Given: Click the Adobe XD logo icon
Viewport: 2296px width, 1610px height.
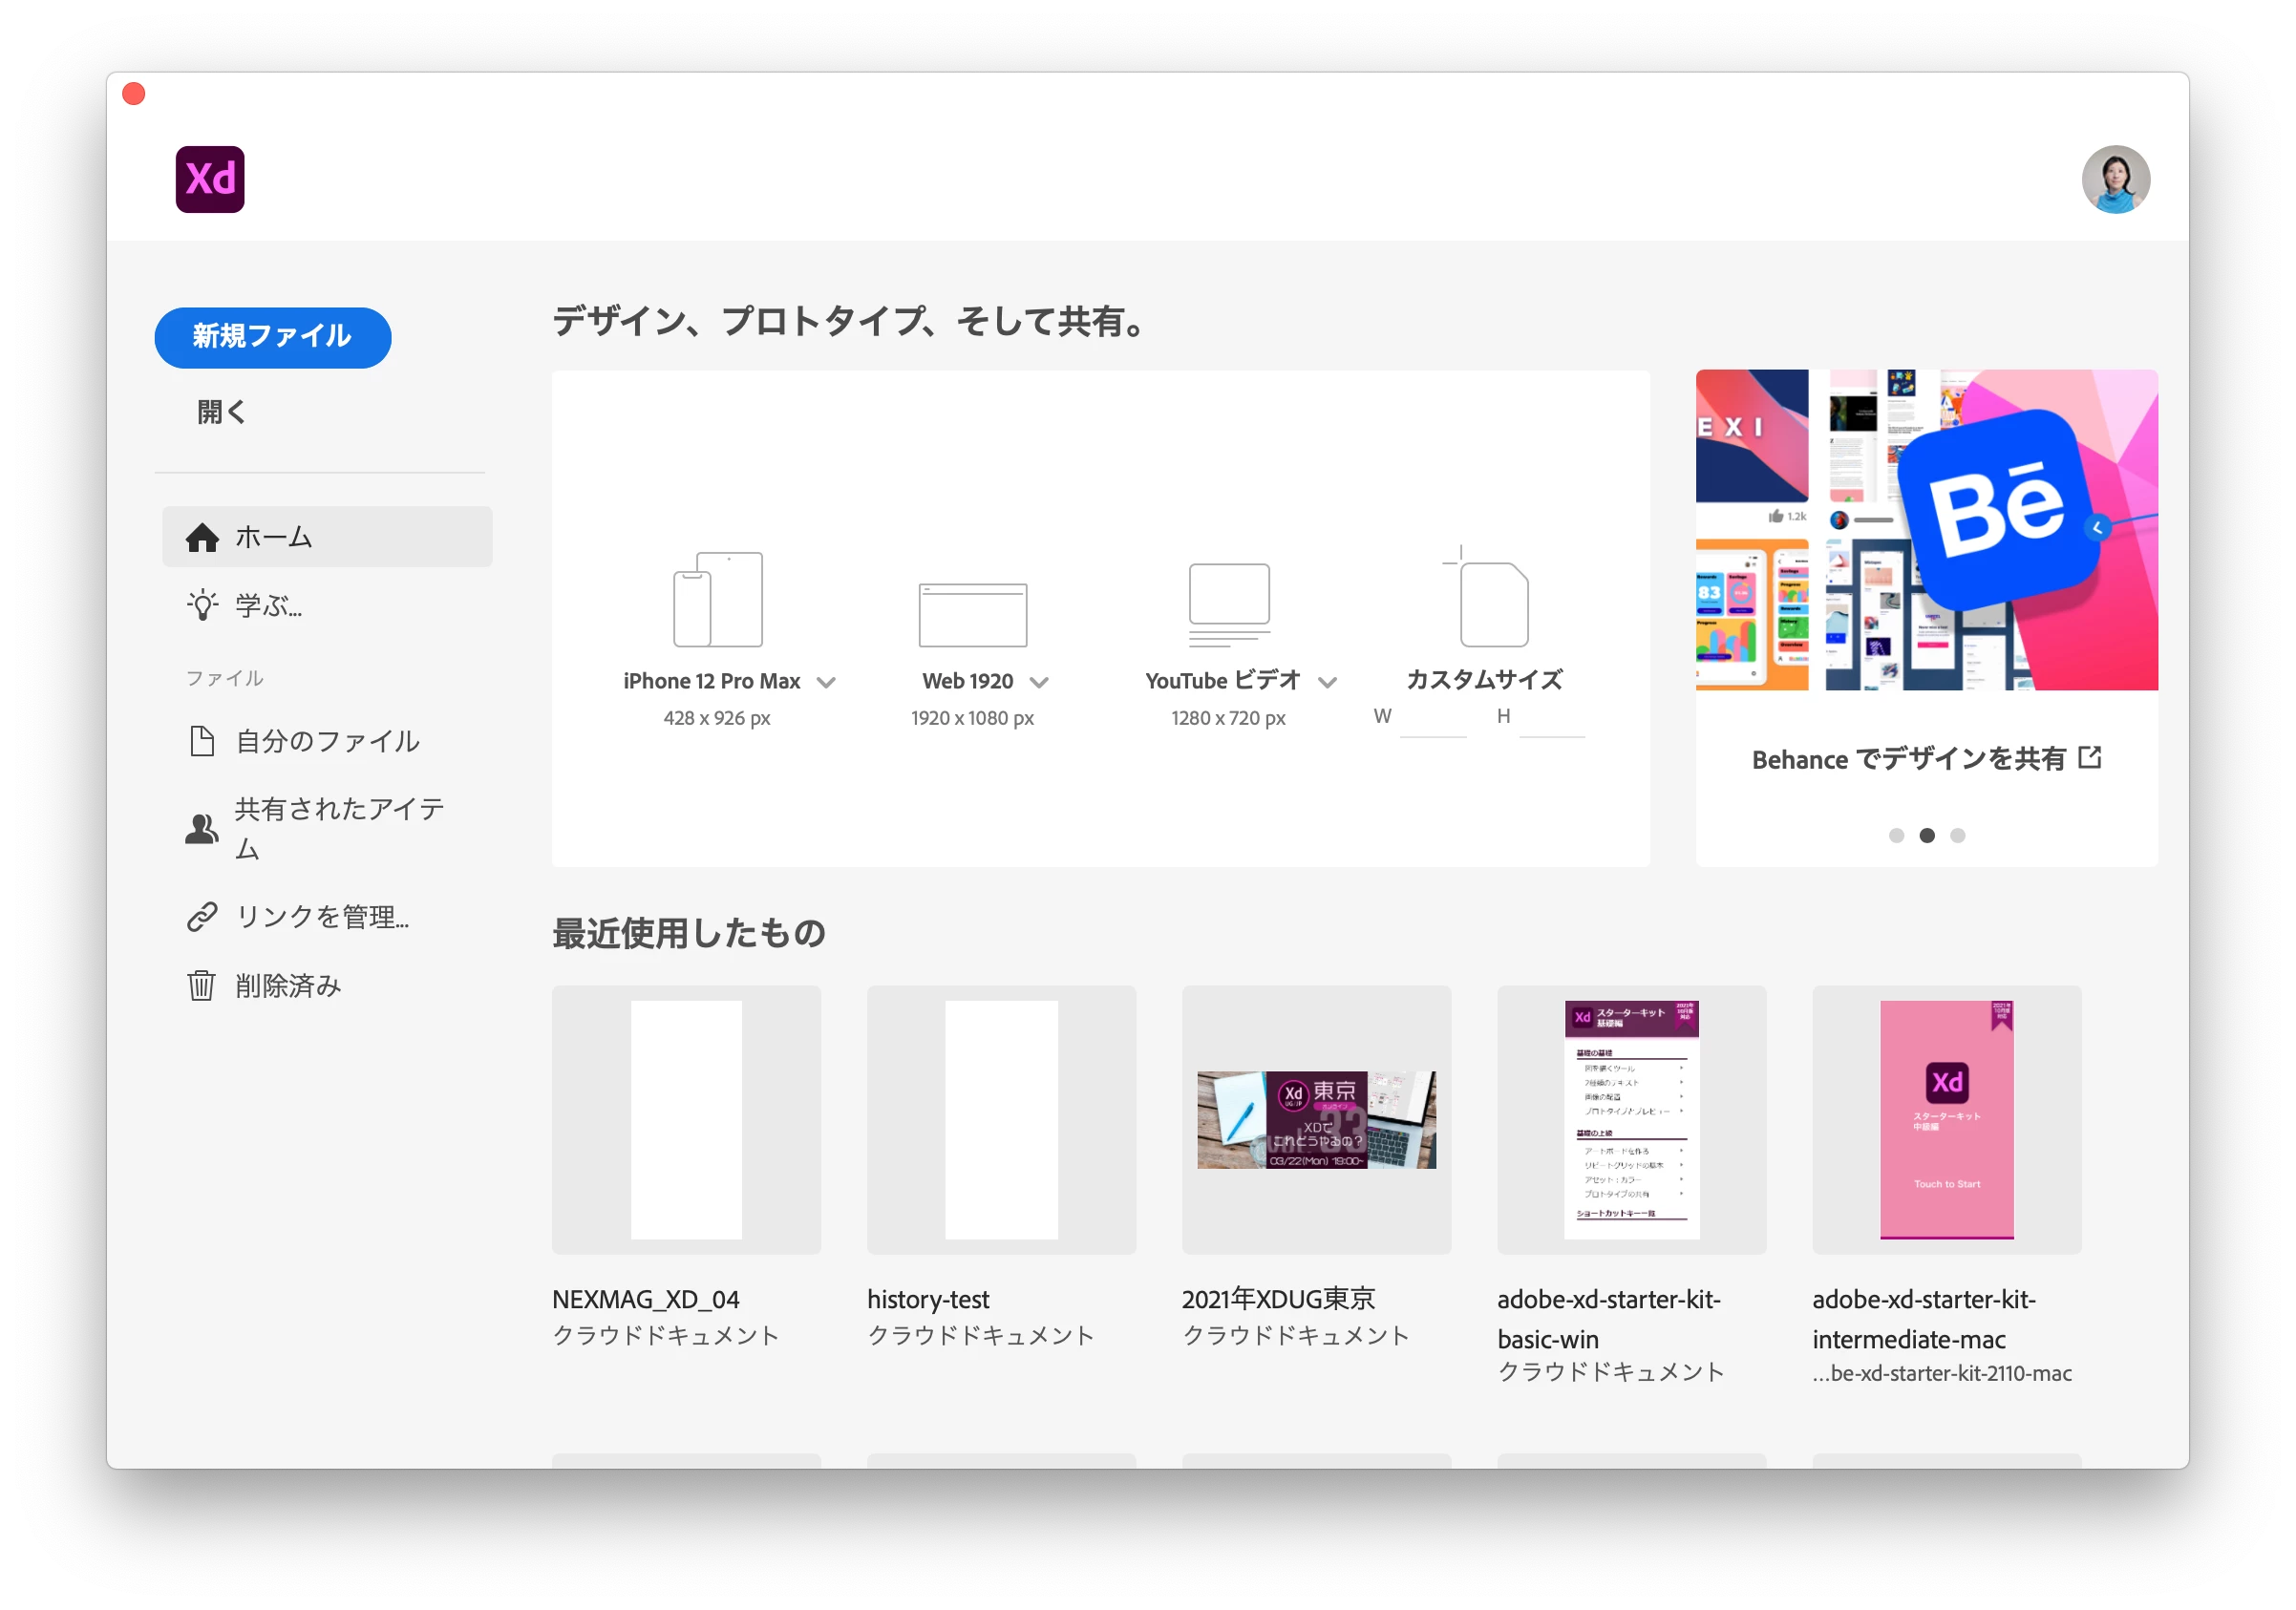Looking at the screenshot, I should tap(210, 180).
